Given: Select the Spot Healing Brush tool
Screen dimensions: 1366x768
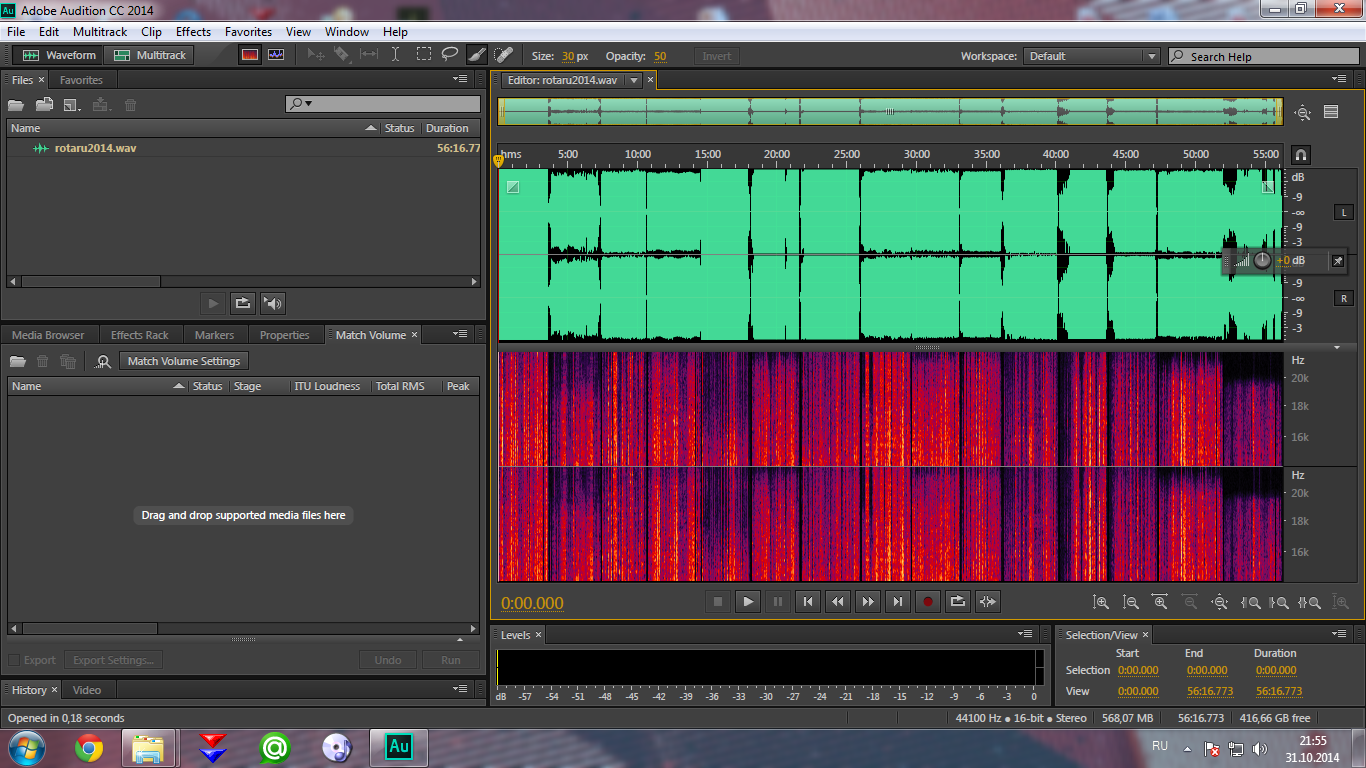Looking at the screenshot, I should pos(504,55).
